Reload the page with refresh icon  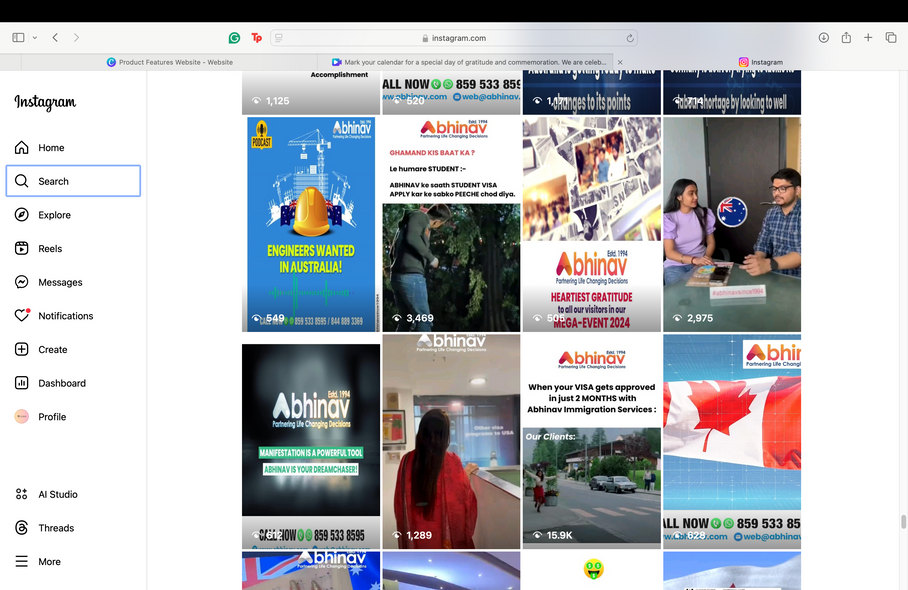coord(630,38)
